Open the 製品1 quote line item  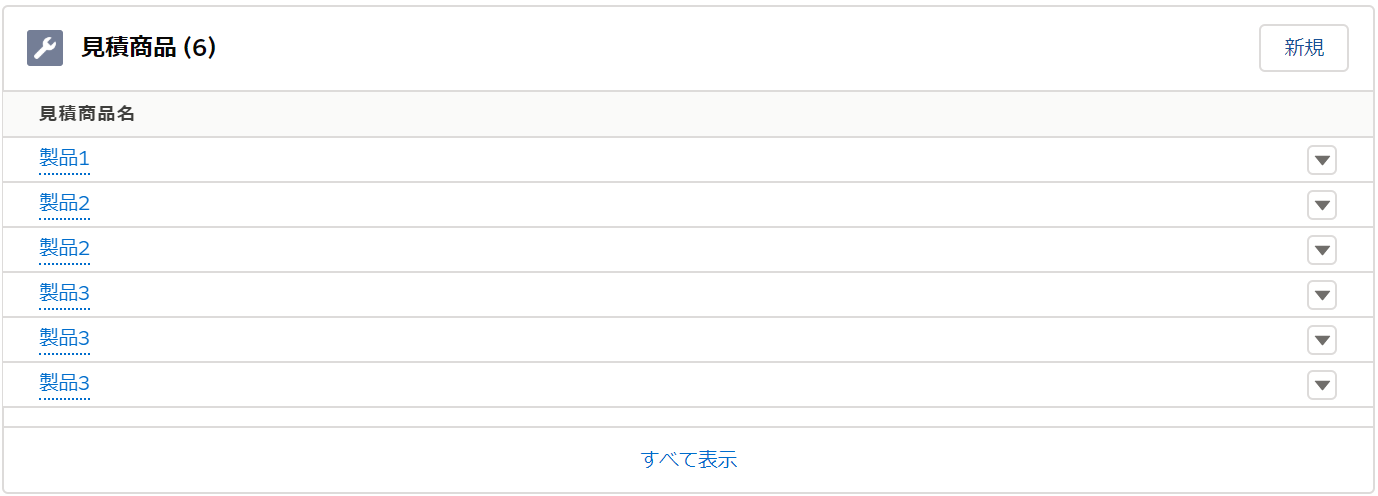(x=64, y=159)
